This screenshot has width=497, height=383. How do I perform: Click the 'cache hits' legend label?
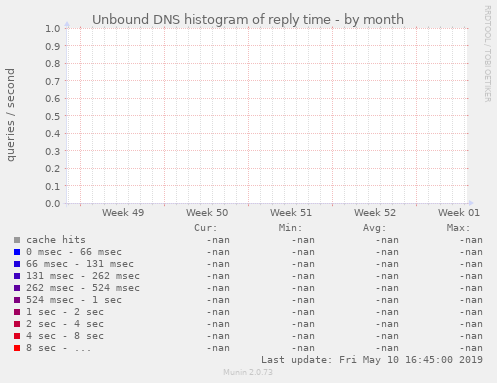[x=56, y=240]
